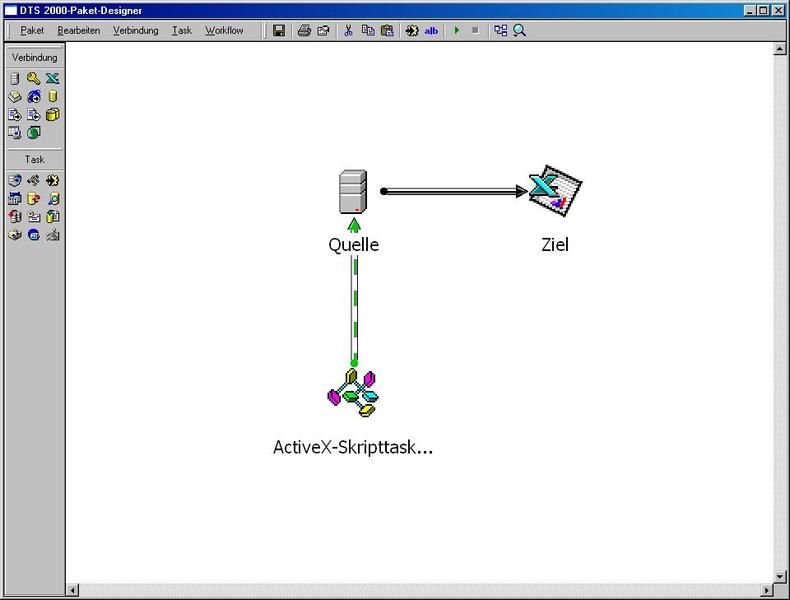Add the yellow cylinder with red arrows task
This screenshot has width=790, height=600.
(x=34, y=198)
